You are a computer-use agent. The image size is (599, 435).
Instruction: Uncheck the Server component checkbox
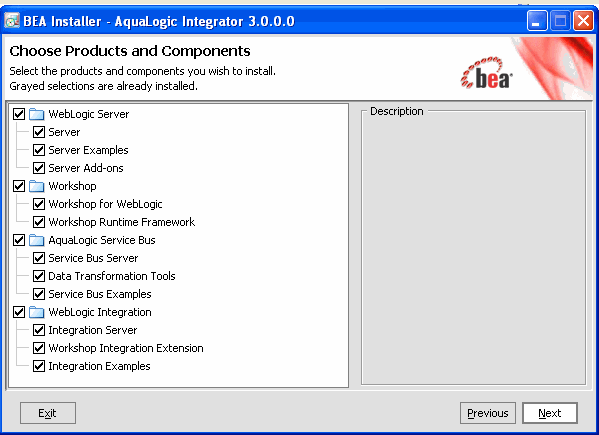[39, 132]
